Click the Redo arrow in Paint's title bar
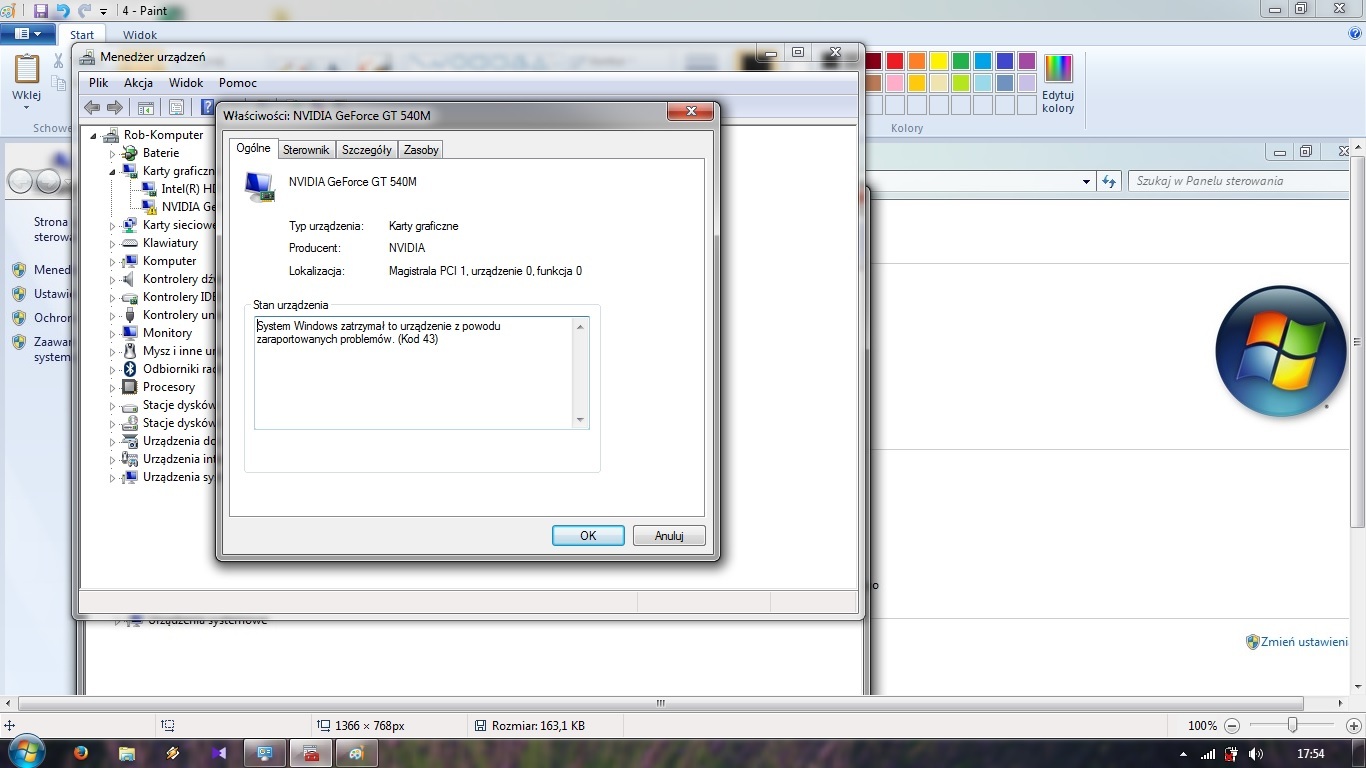 (84, 10)
